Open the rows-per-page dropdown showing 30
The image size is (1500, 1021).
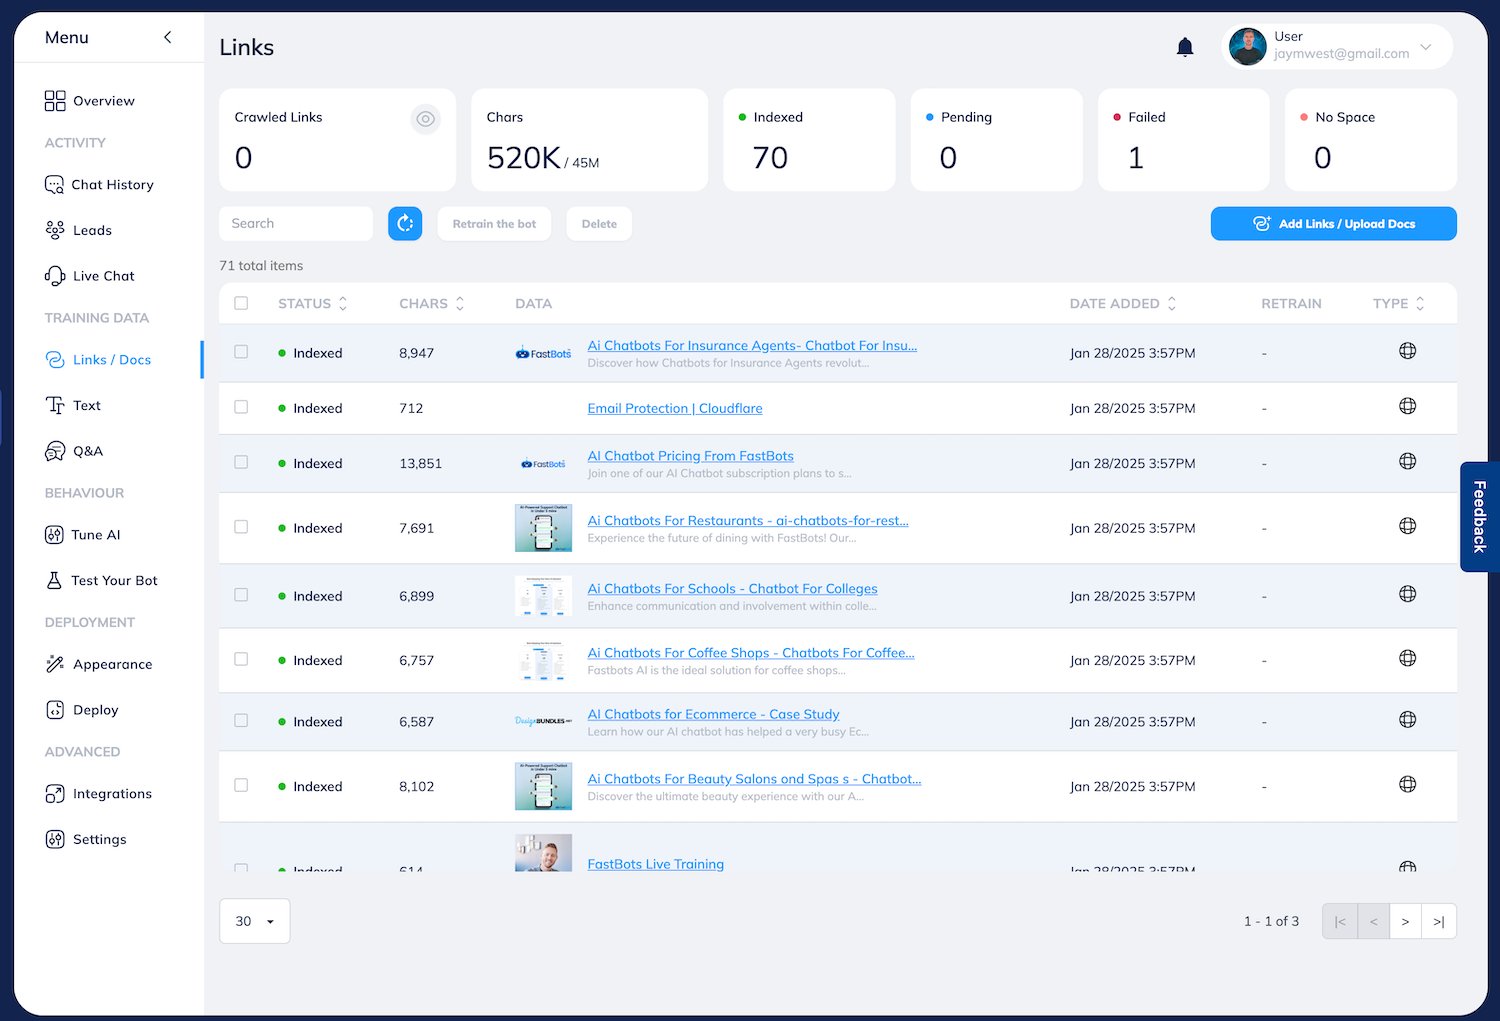(255, 921)
